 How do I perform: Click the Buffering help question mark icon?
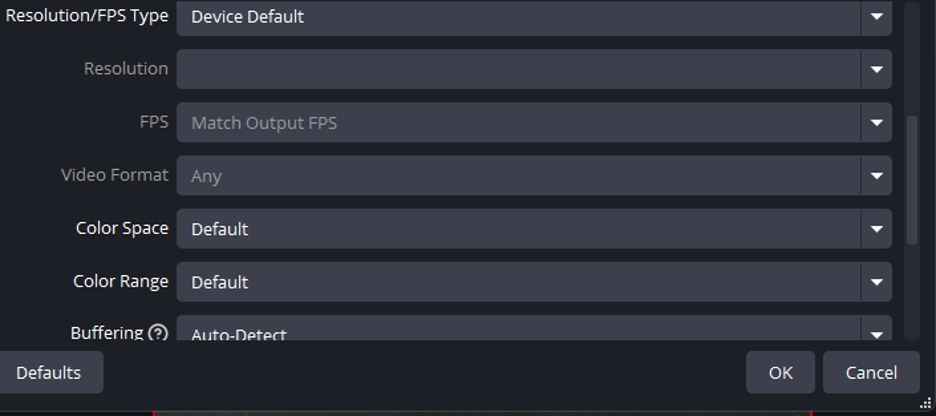tap(158, 333)
